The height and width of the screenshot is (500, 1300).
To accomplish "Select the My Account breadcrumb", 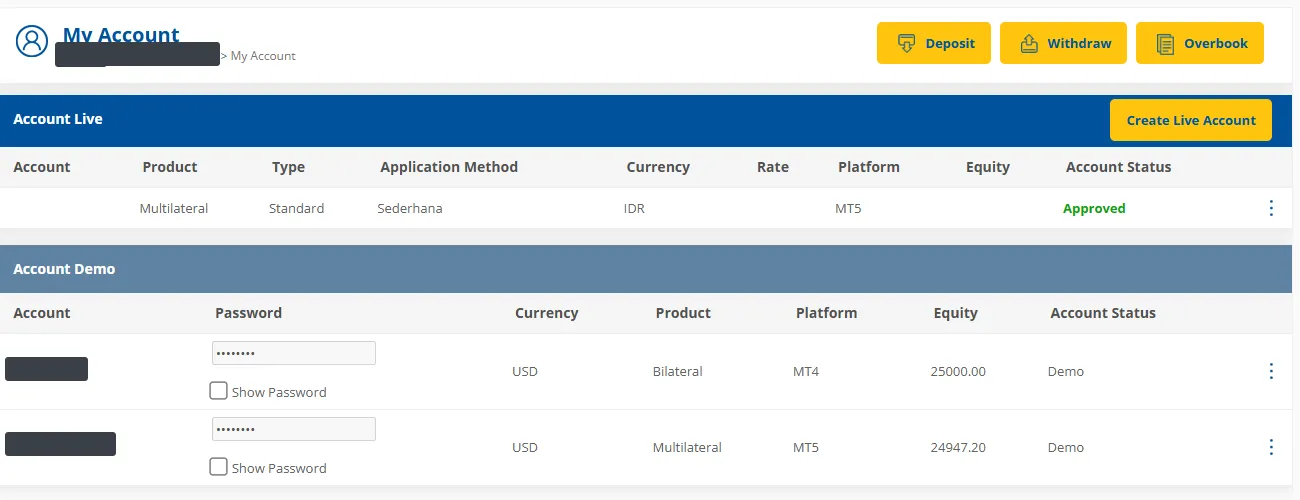I will pyautogui.click(x=263, y=56).
